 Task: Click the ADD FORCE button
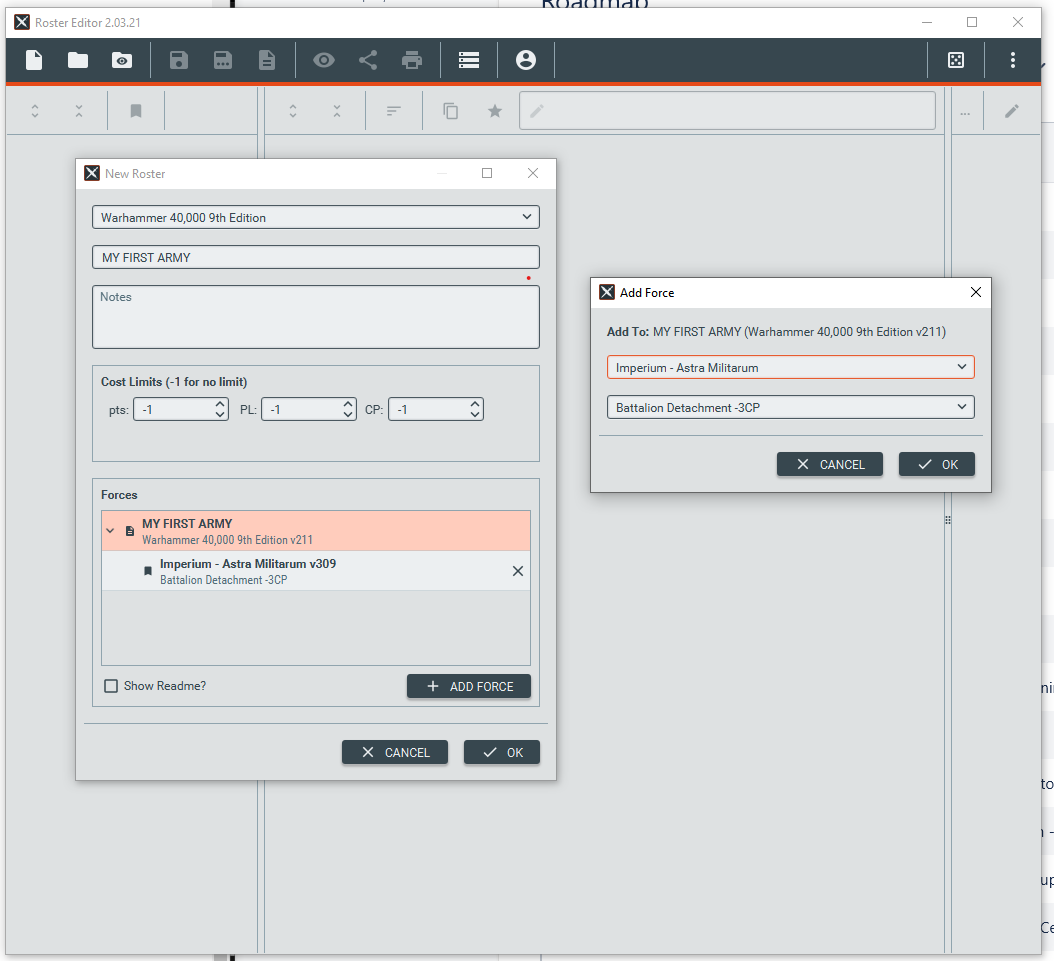point(468,686)
